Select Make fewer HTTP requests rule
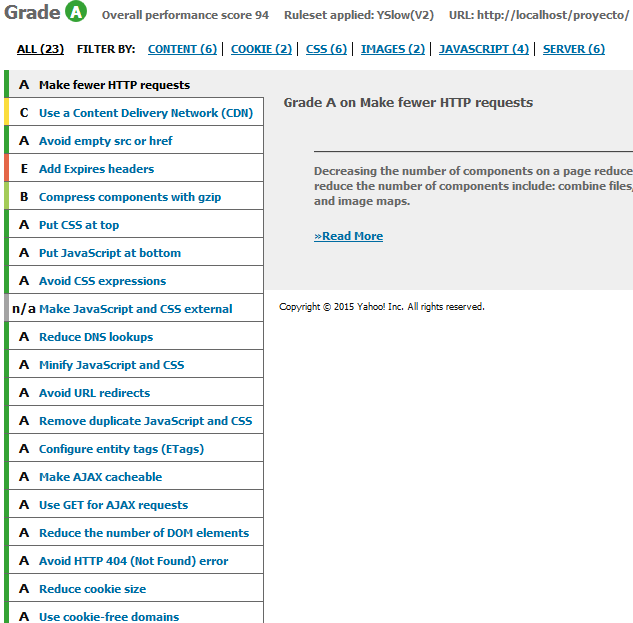This screenshot has width=633, height=623. [x=114, y=85]
